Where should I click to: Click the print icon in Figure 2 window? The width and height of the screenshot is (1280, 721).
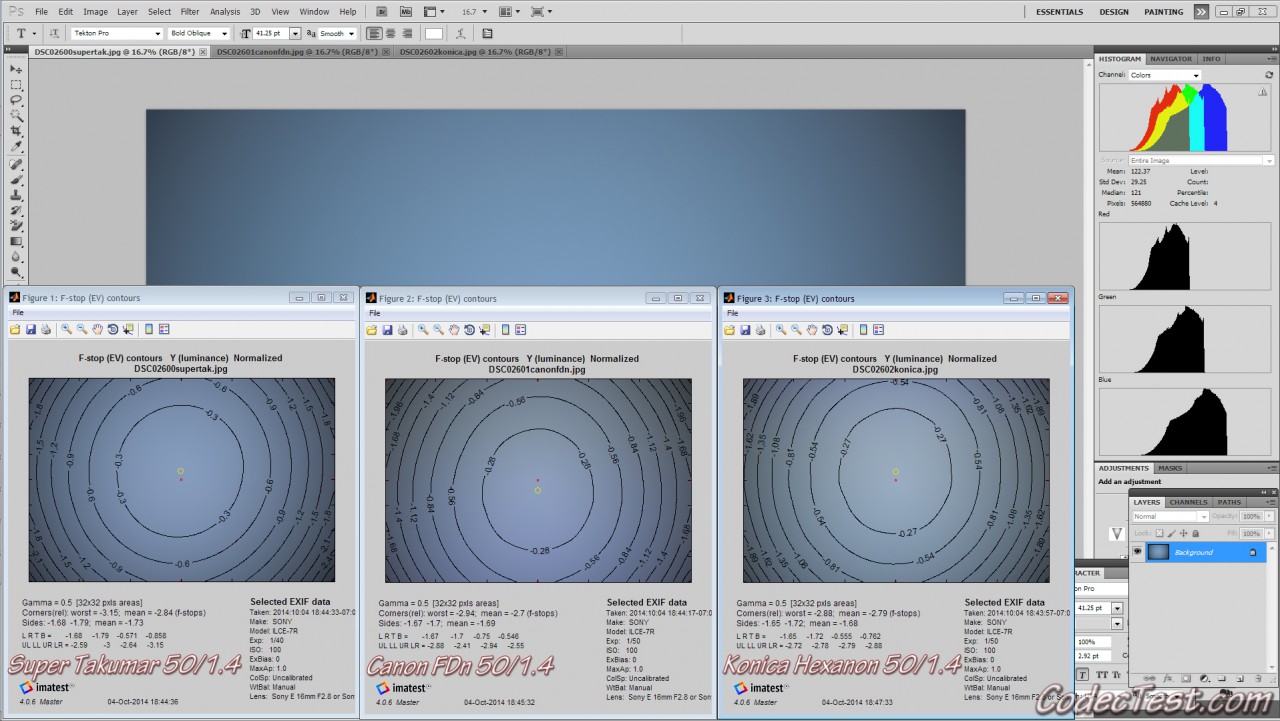coord(403,330)
